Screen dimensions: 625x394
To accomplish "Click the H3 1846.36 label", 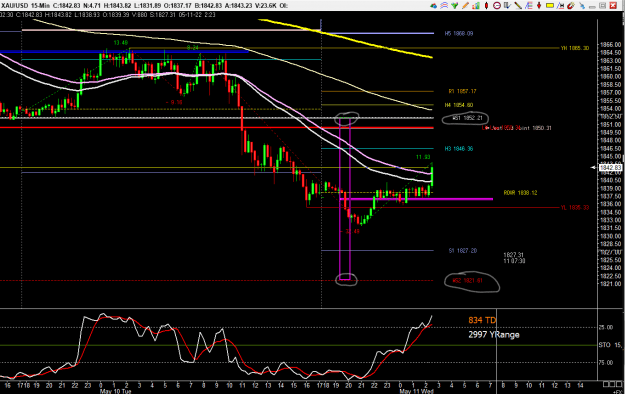I will point(459,149).
